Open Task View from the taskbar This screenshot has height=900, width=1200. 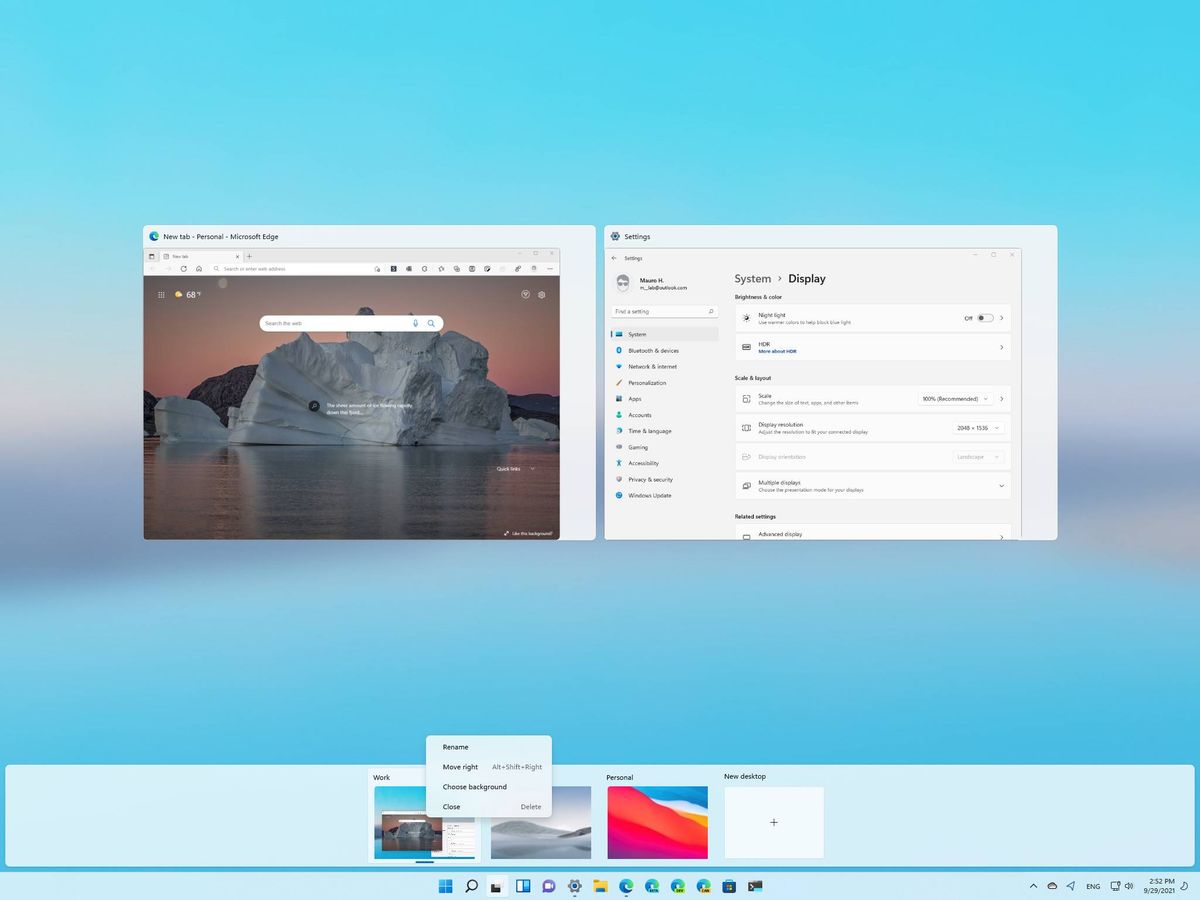(x=497, y=886)
